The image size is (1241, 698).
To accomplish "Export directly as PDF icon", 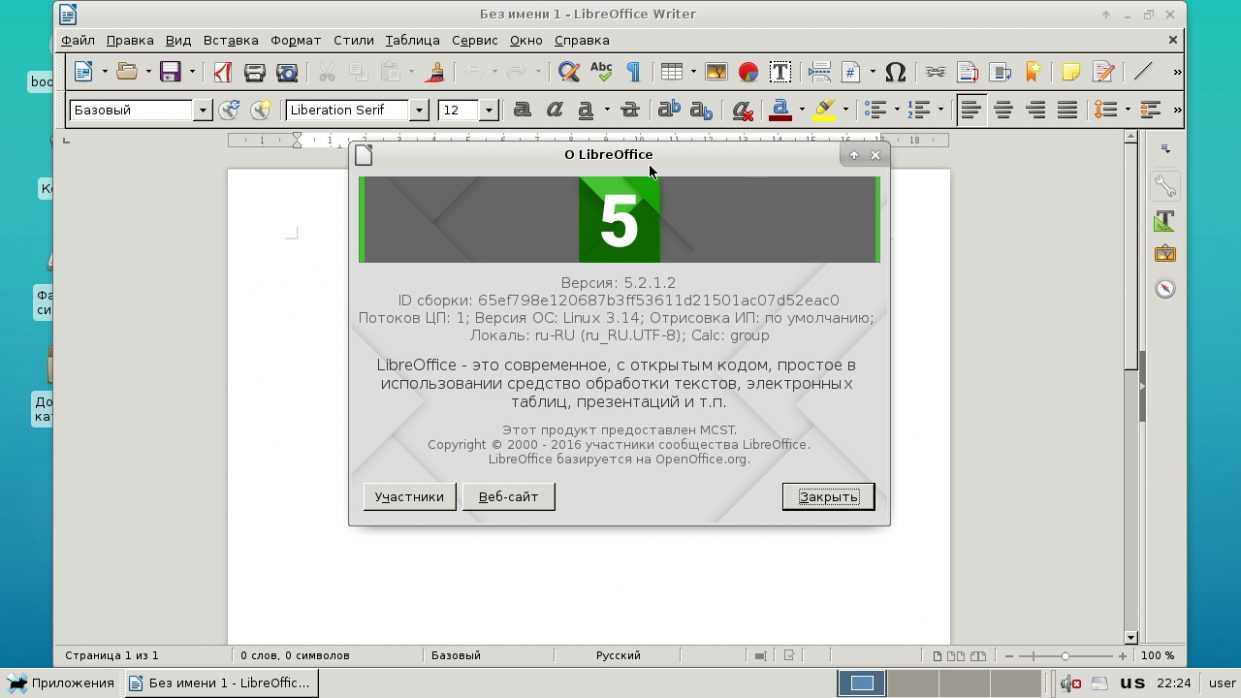I will point(222,72).
